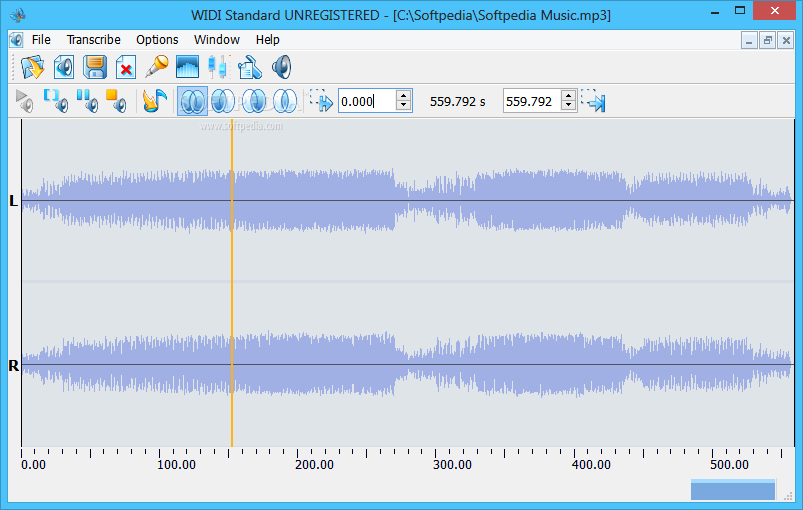
Task: Click the left channel L waveform
Action: [407, 200]
